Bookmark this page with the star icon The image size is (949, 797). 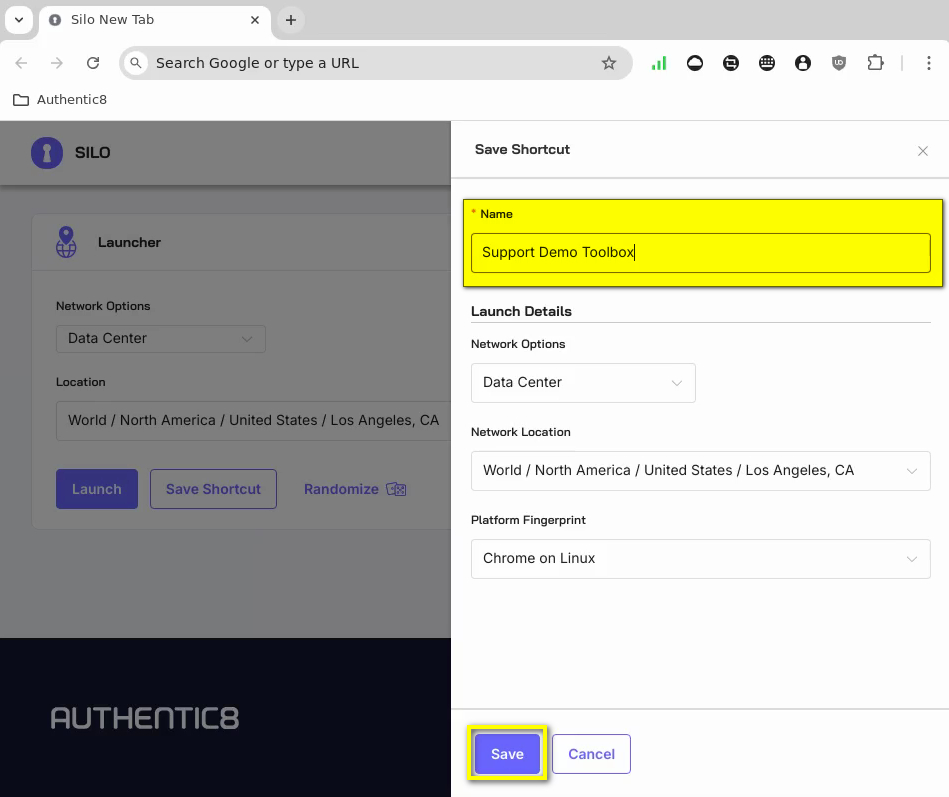pos(608,63)
